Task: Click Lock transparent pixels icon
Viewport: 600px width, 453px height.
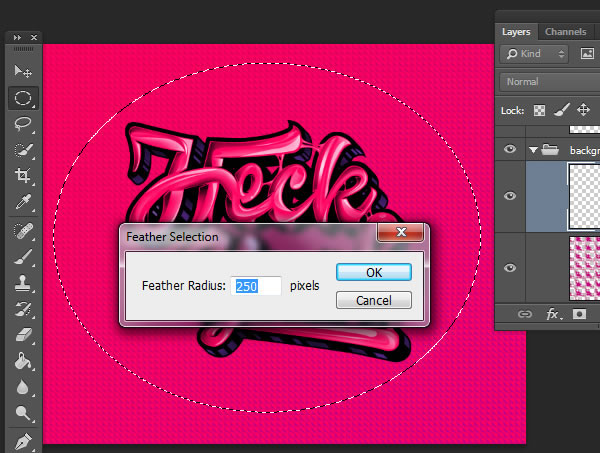Action: click(540, 111)
